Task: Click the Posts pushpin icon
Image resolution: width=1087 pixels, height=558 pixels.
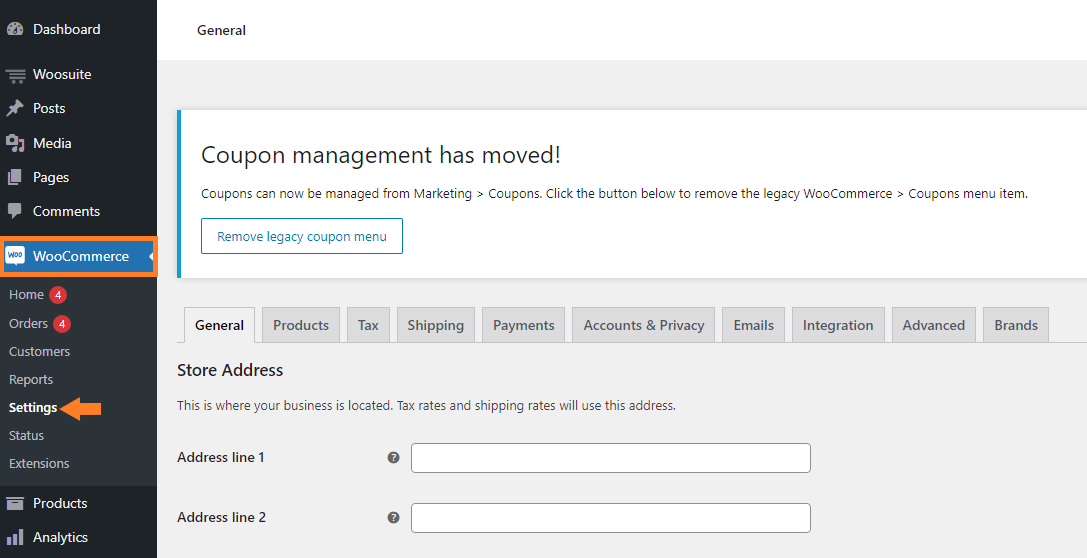Action: click(x=15, y=108)
